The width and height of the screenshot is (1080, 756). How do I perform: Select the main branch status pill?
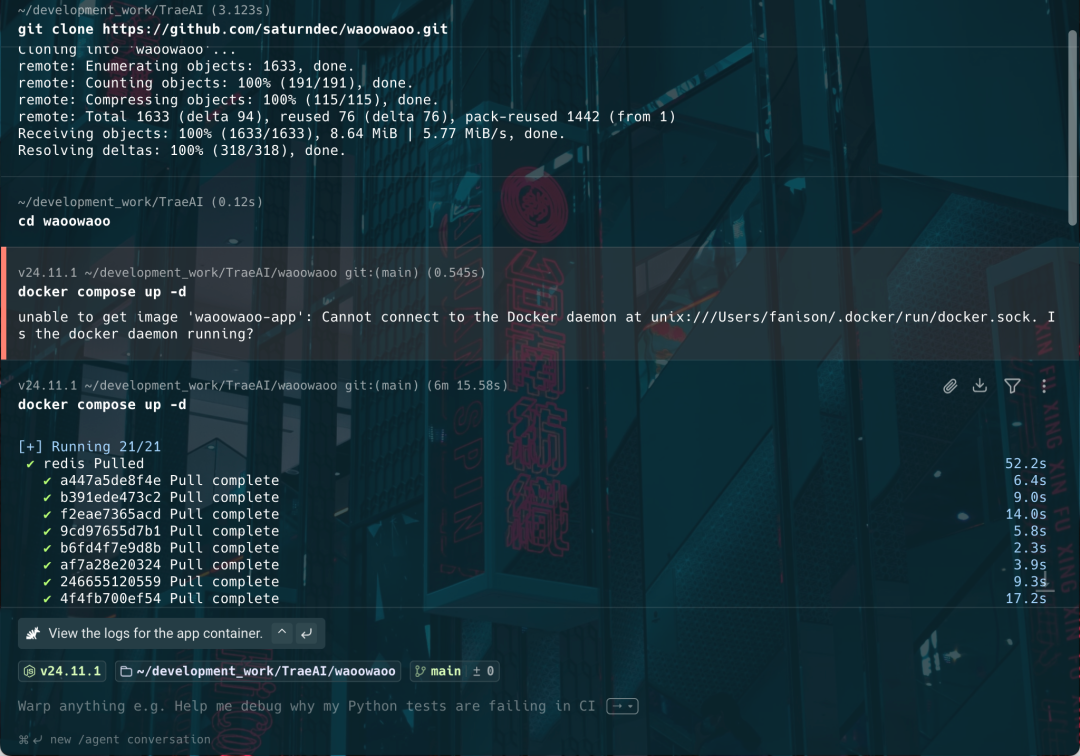(x=445, y=671)
